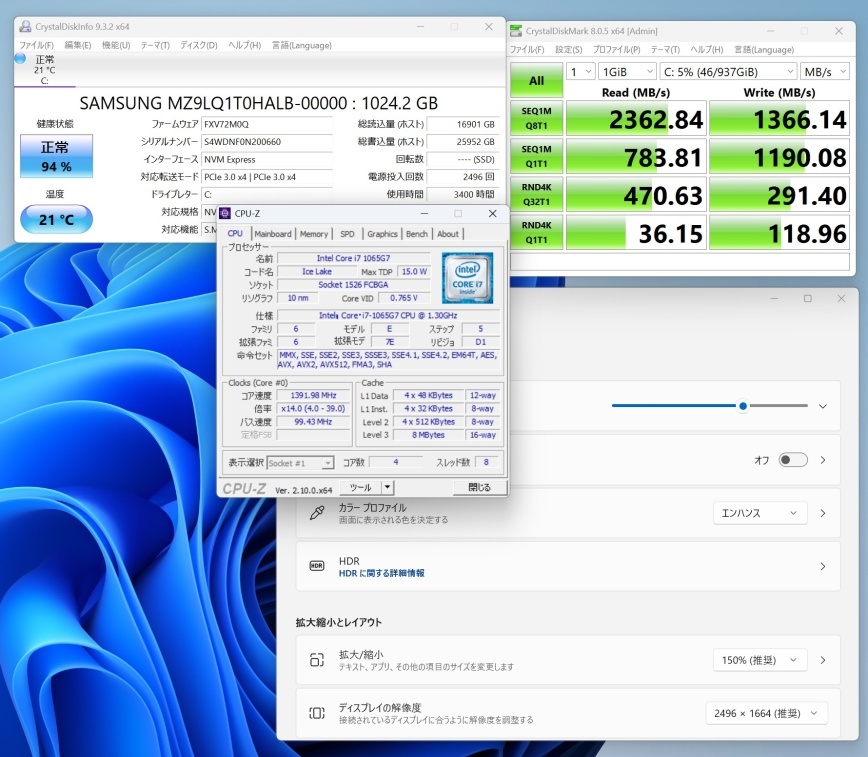Start all benchmarks with the All button

click(537, 80)
